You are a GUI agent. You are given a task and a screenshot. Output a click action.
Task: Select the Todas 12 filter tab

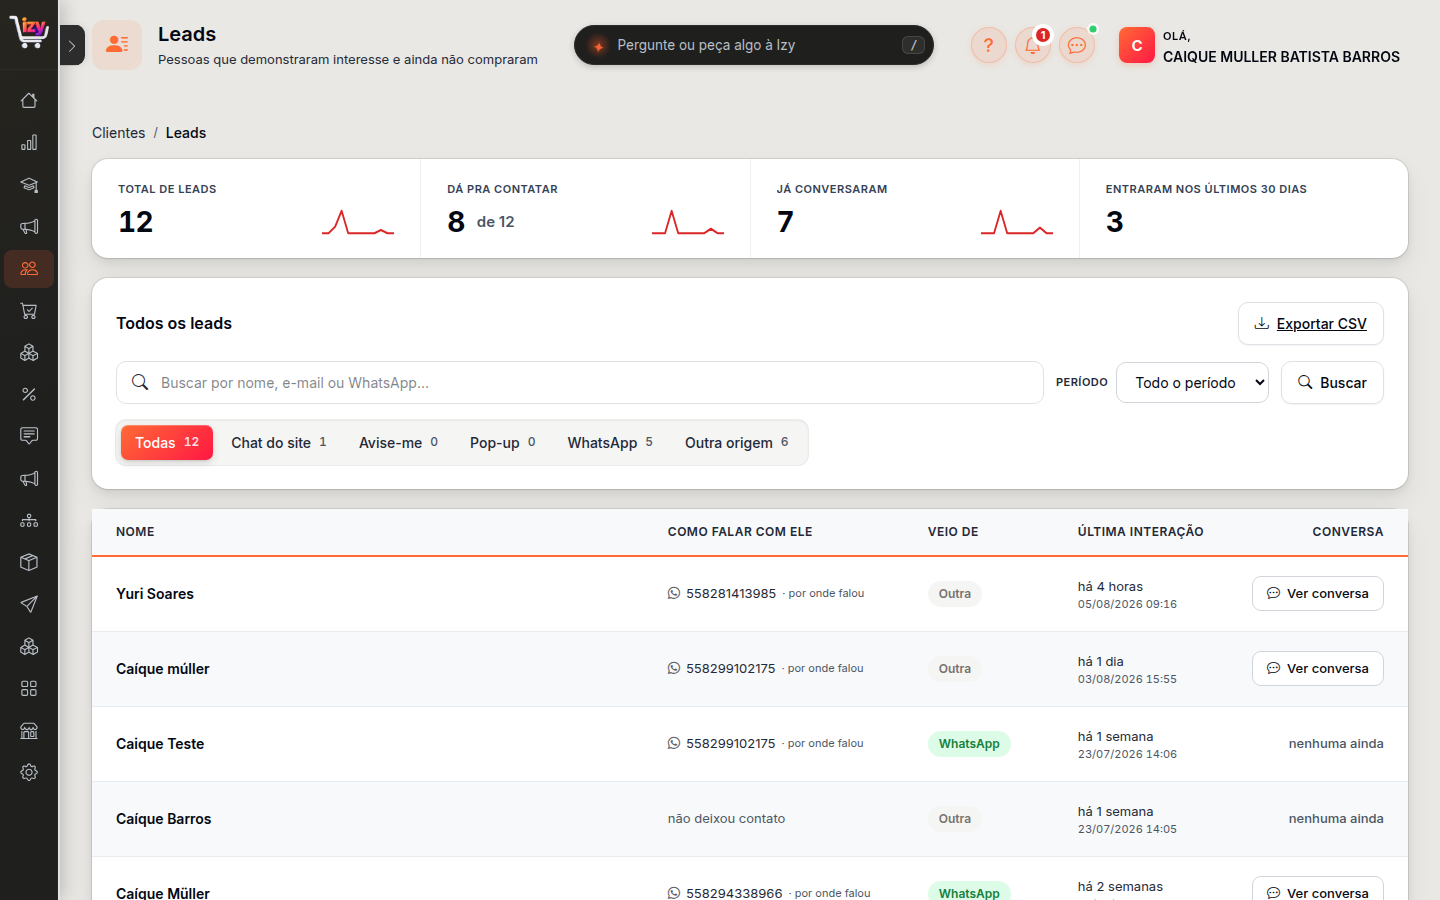167,442
